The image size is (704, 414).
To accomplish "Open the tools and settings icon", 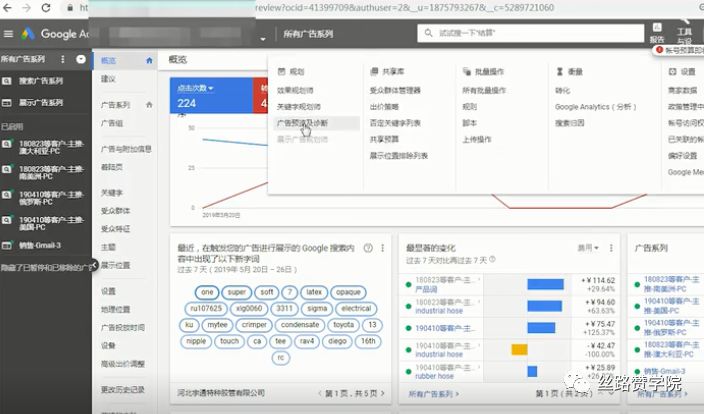I will click(x=684, y=33).
